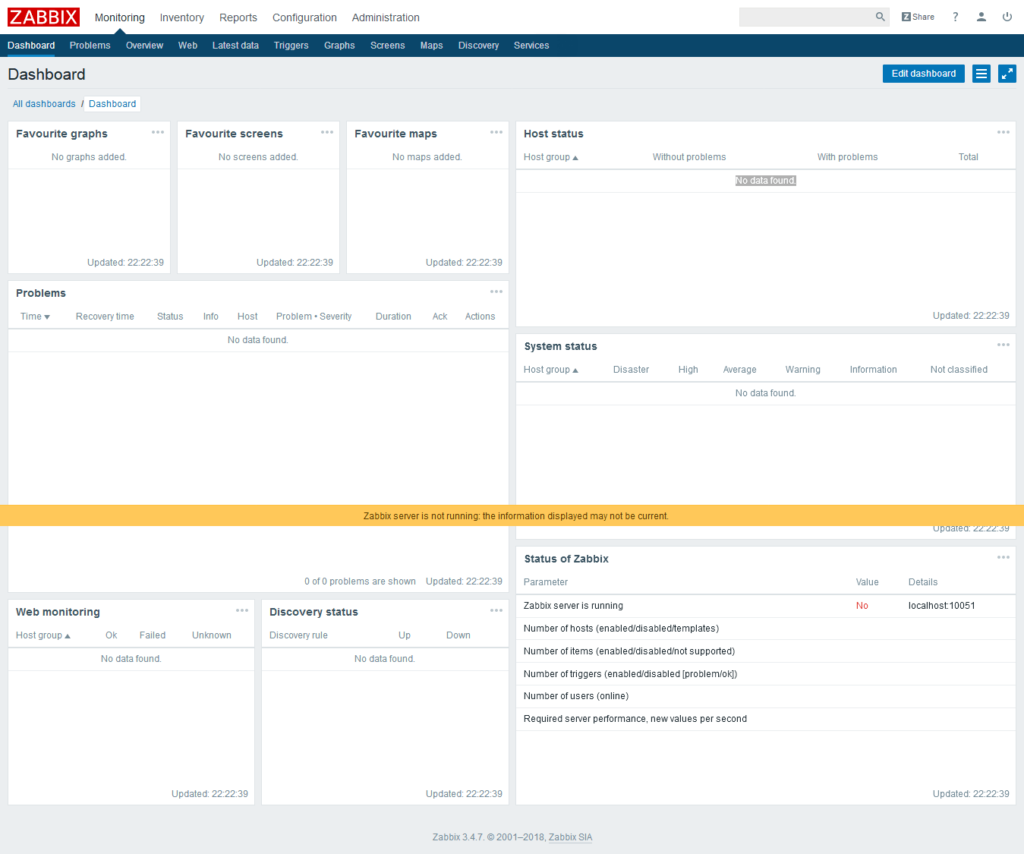This screenshot has height=854, width=1024.
Task: Open the help question mark icon
Action: coord(955,17)
